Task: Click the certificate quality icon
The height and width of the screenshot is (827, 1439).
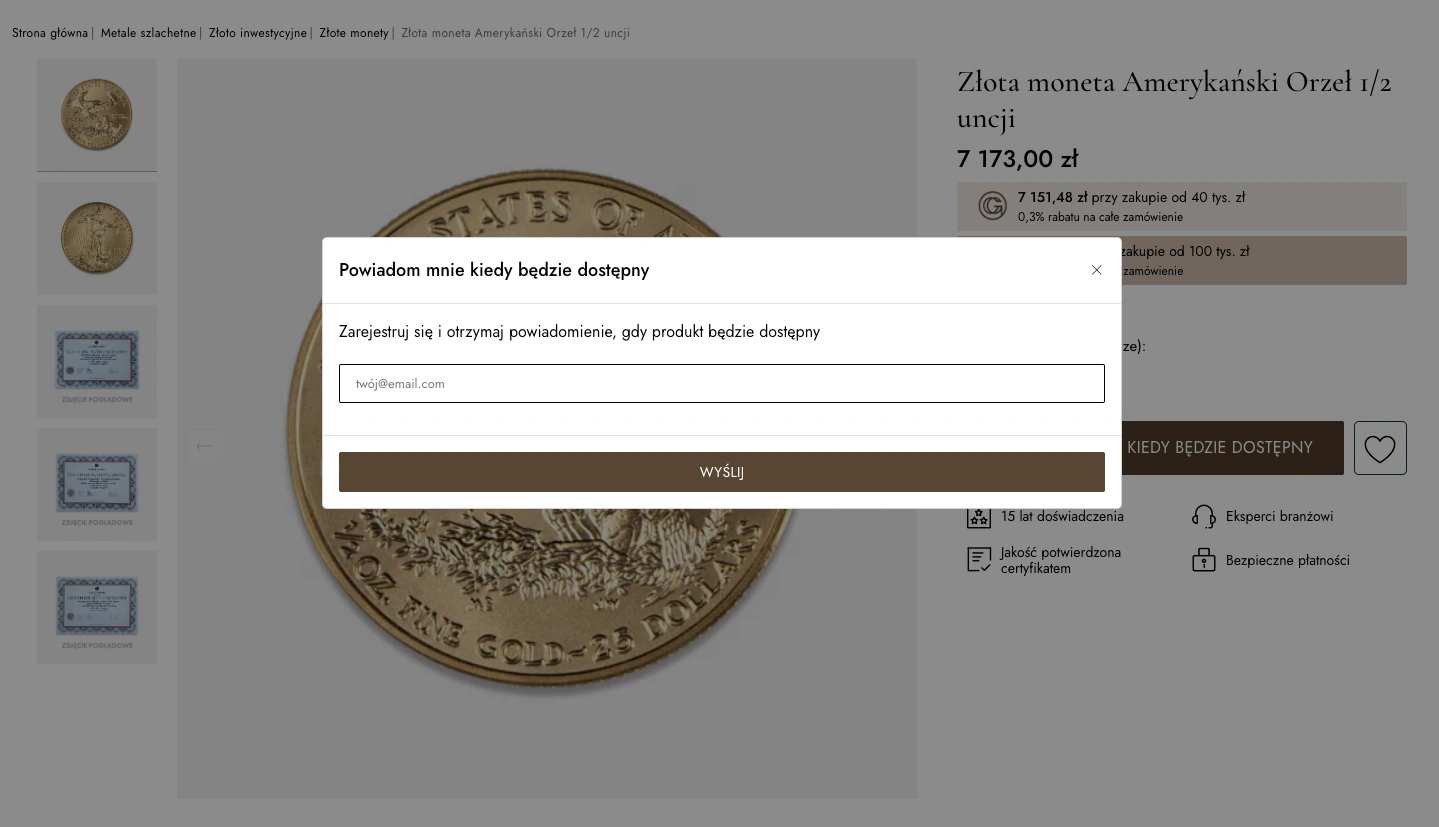Action: [x=978, y=560]
